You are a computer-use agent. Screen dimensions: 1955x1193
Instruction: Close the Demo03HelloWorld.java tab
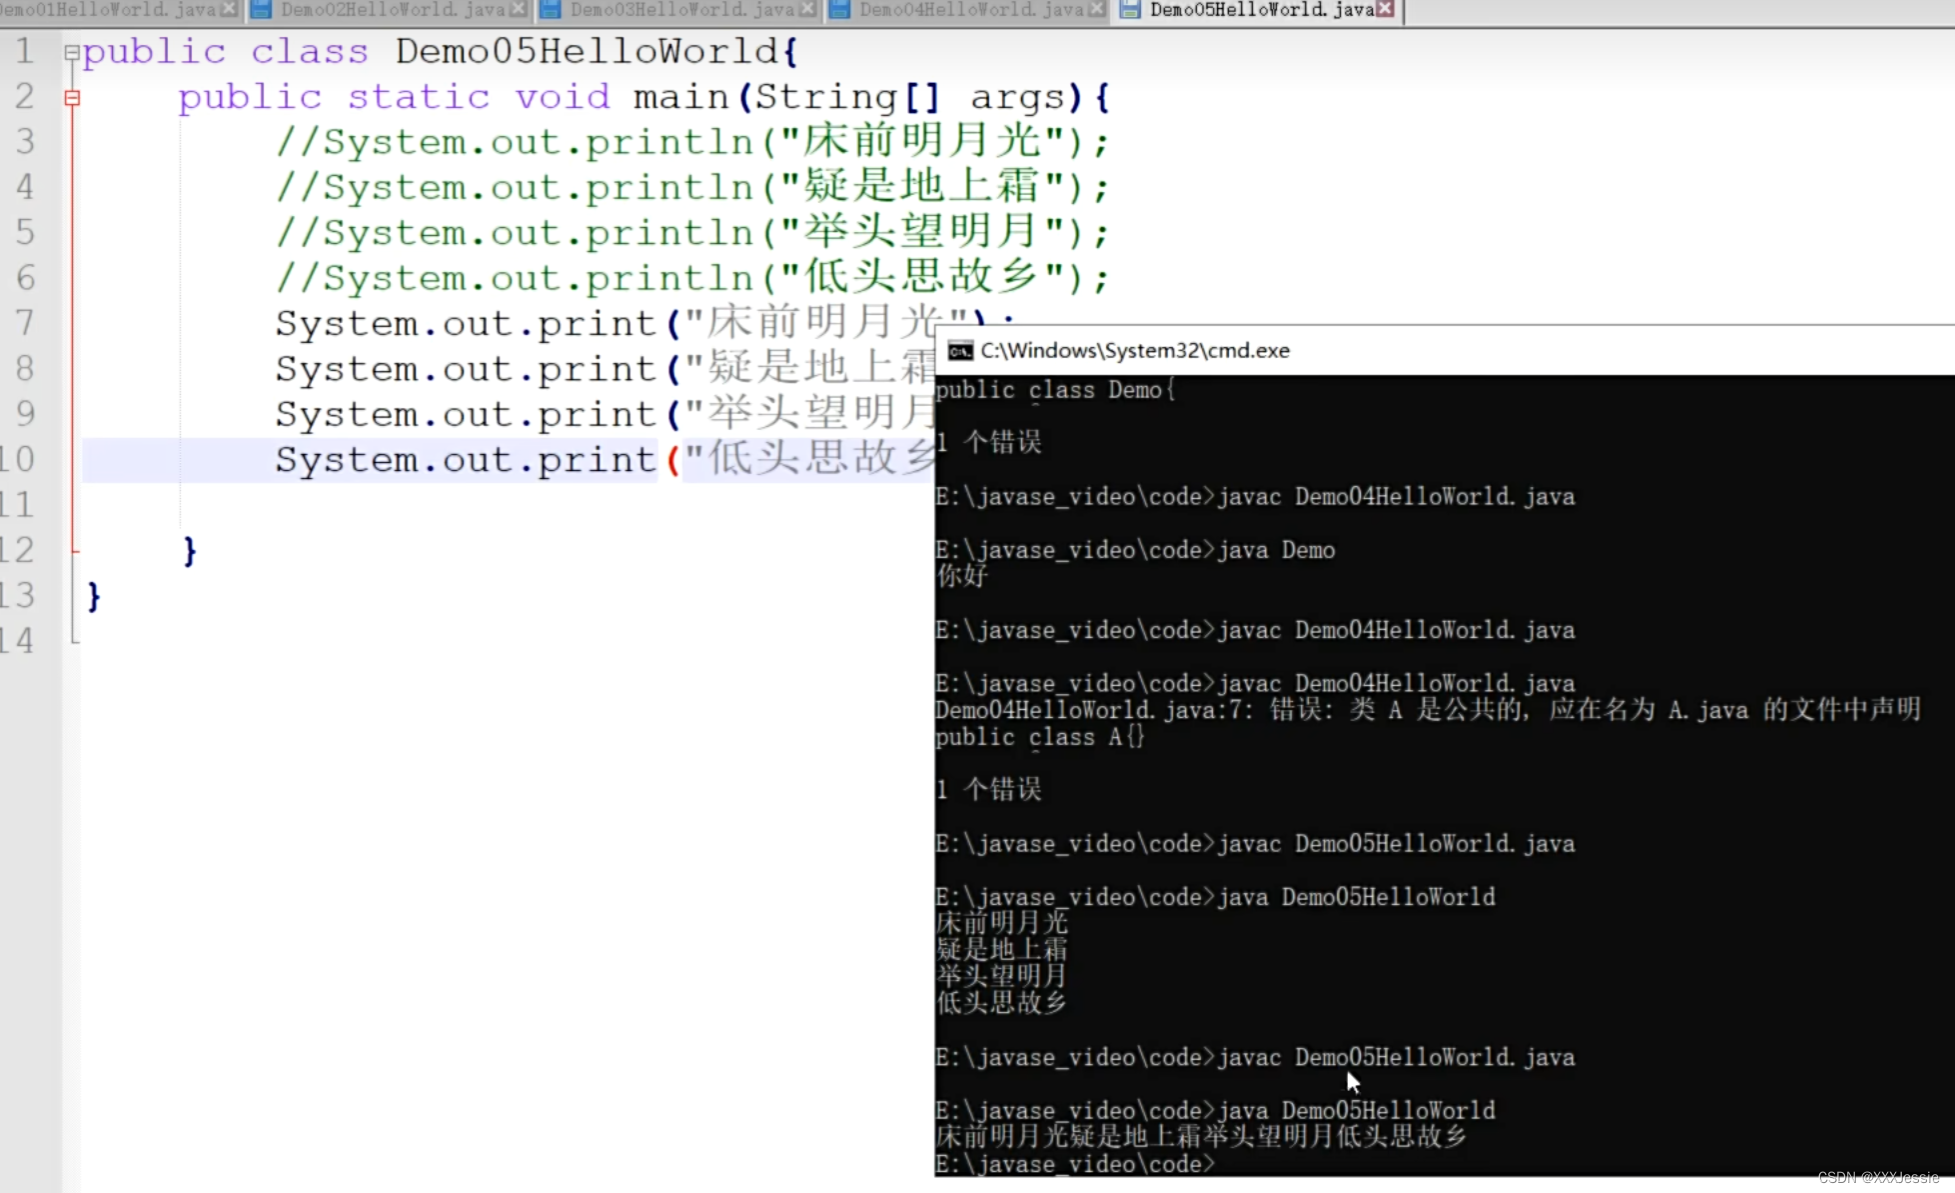[x=808, y=9]
